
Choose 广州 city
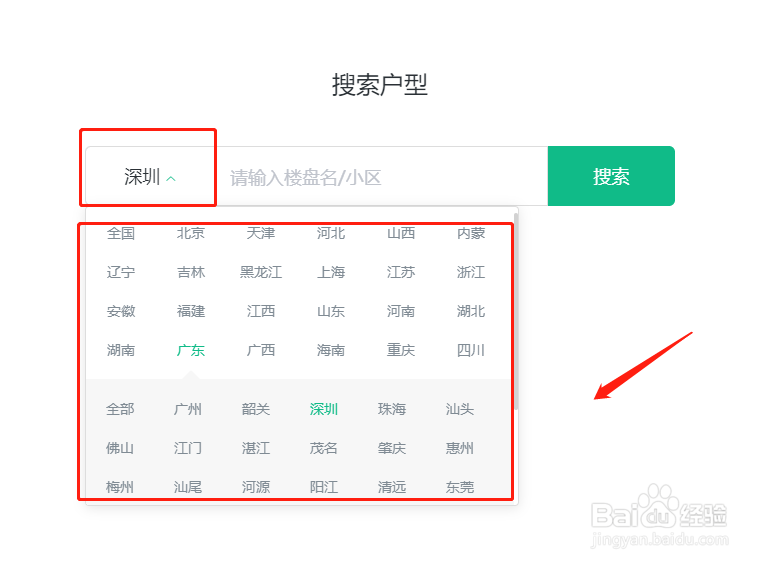point(188,409)
